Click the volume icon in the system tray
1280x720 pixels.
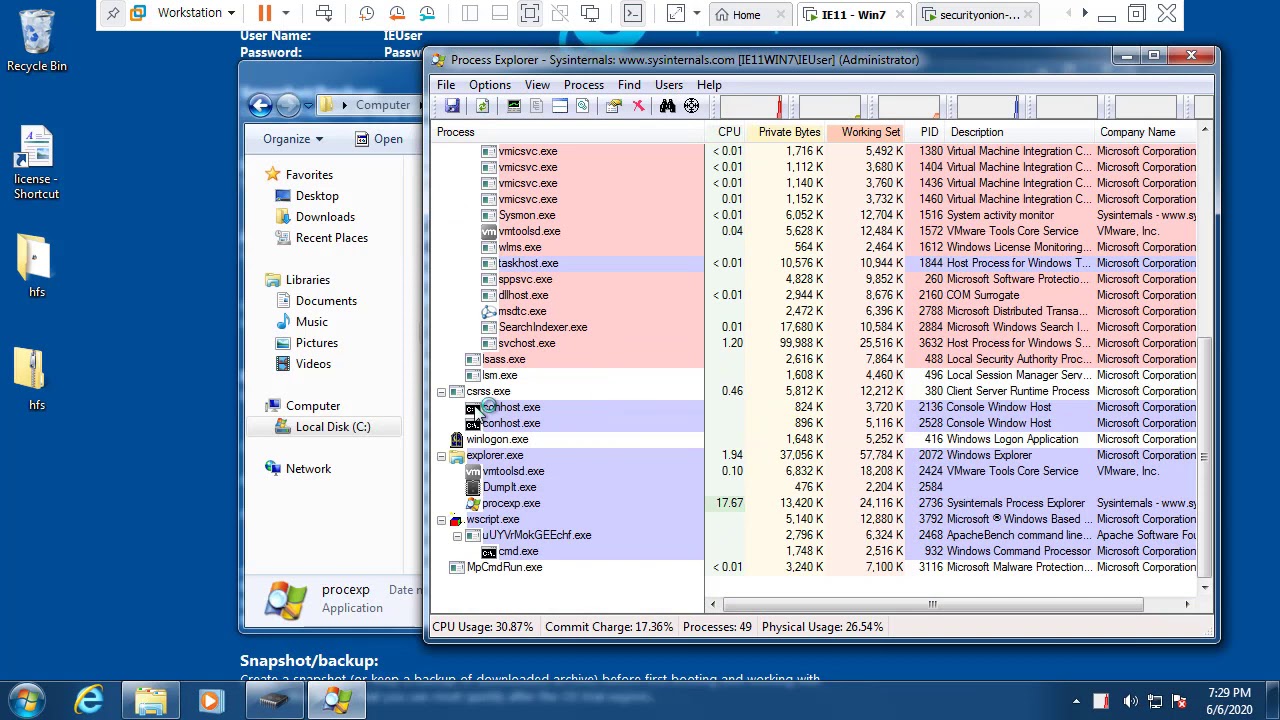coord(1130,701)
